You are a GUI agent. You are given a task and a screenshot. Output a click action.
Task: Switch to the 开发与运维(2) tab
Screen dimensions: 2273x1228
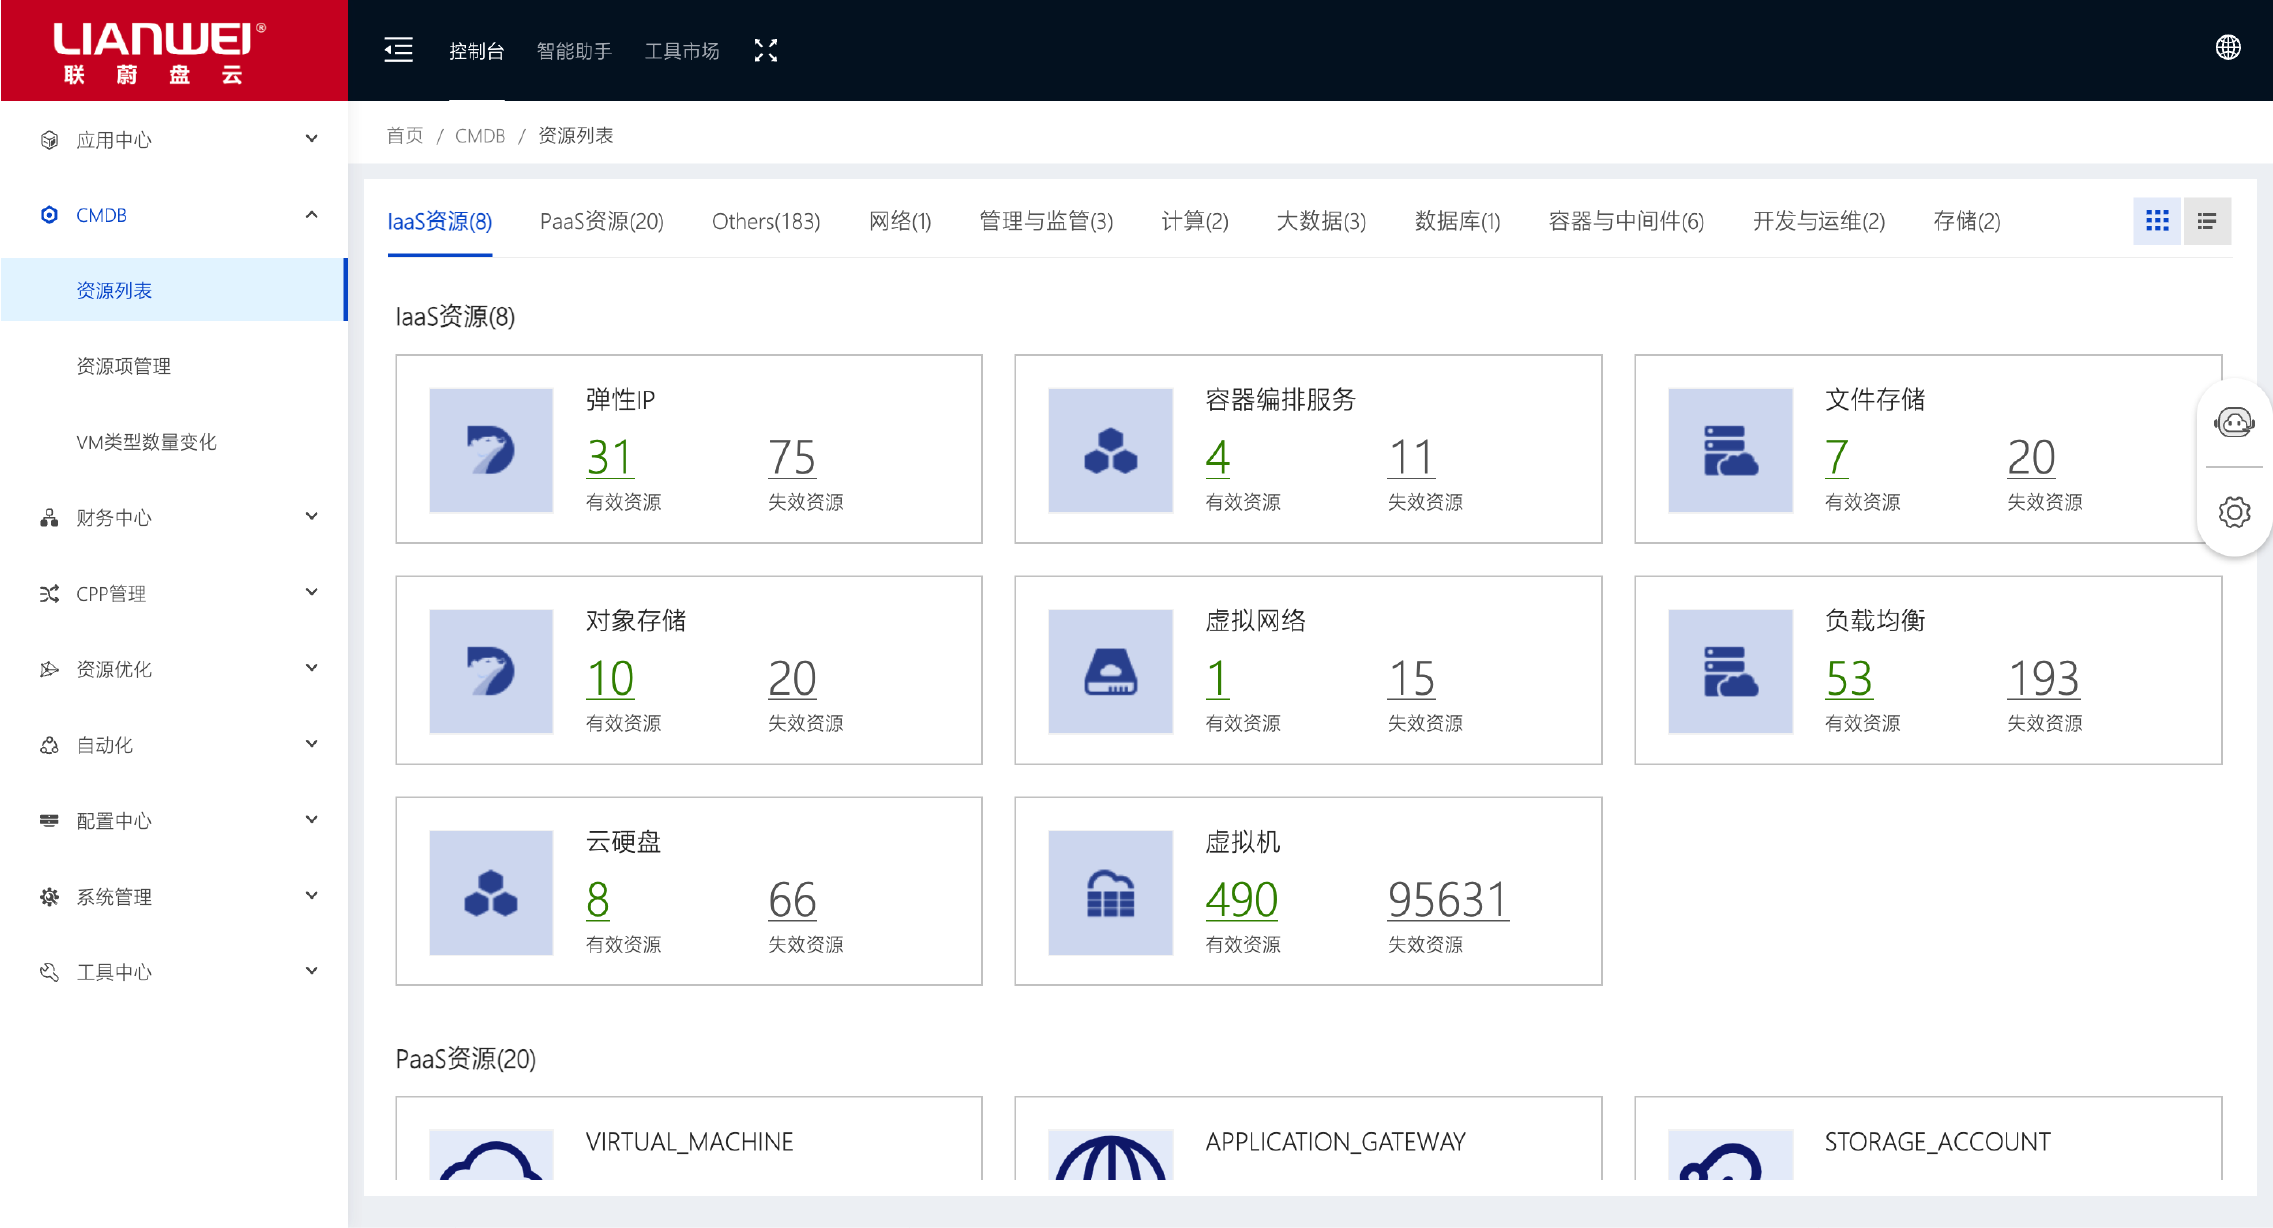tap(1819, 221)
